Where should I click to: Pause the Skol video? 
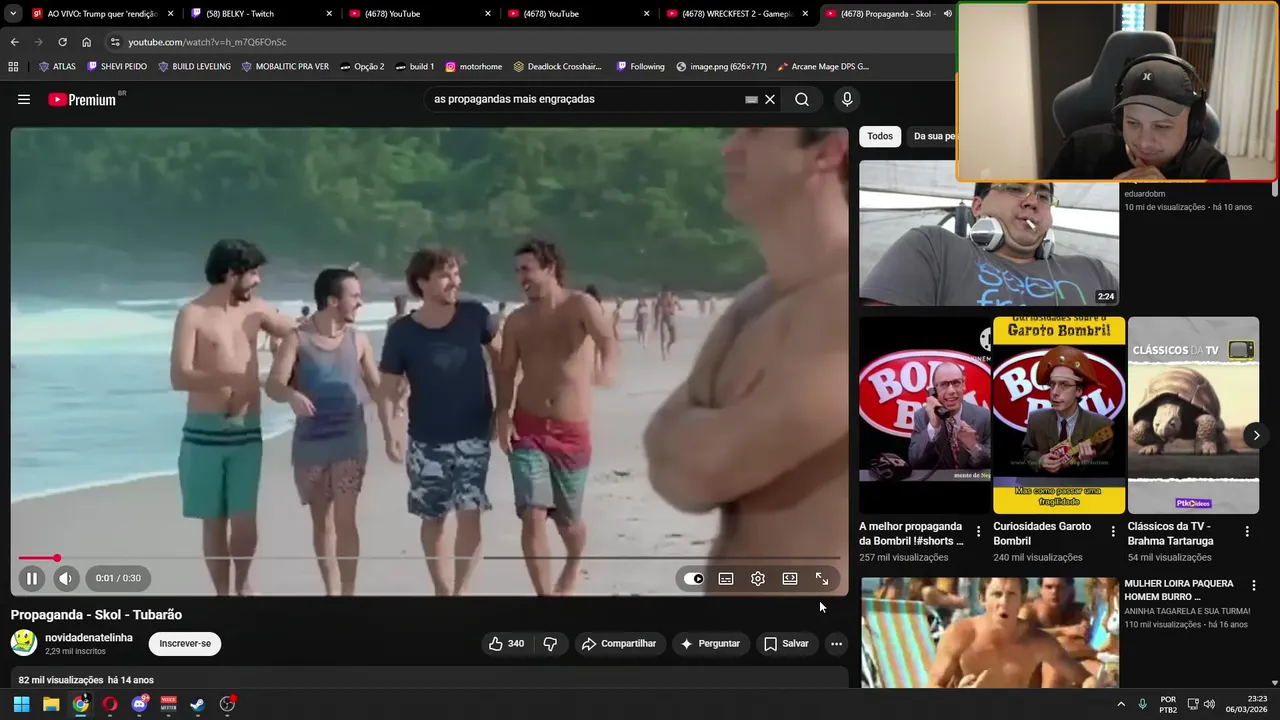[32, 578]
